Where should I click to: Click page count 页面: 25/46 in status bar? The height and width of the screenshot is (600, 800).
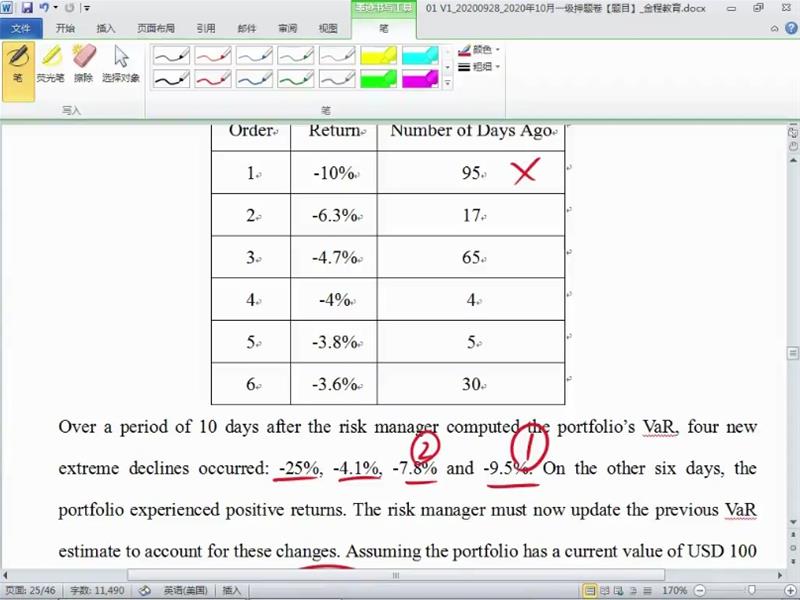pos(30,590)
